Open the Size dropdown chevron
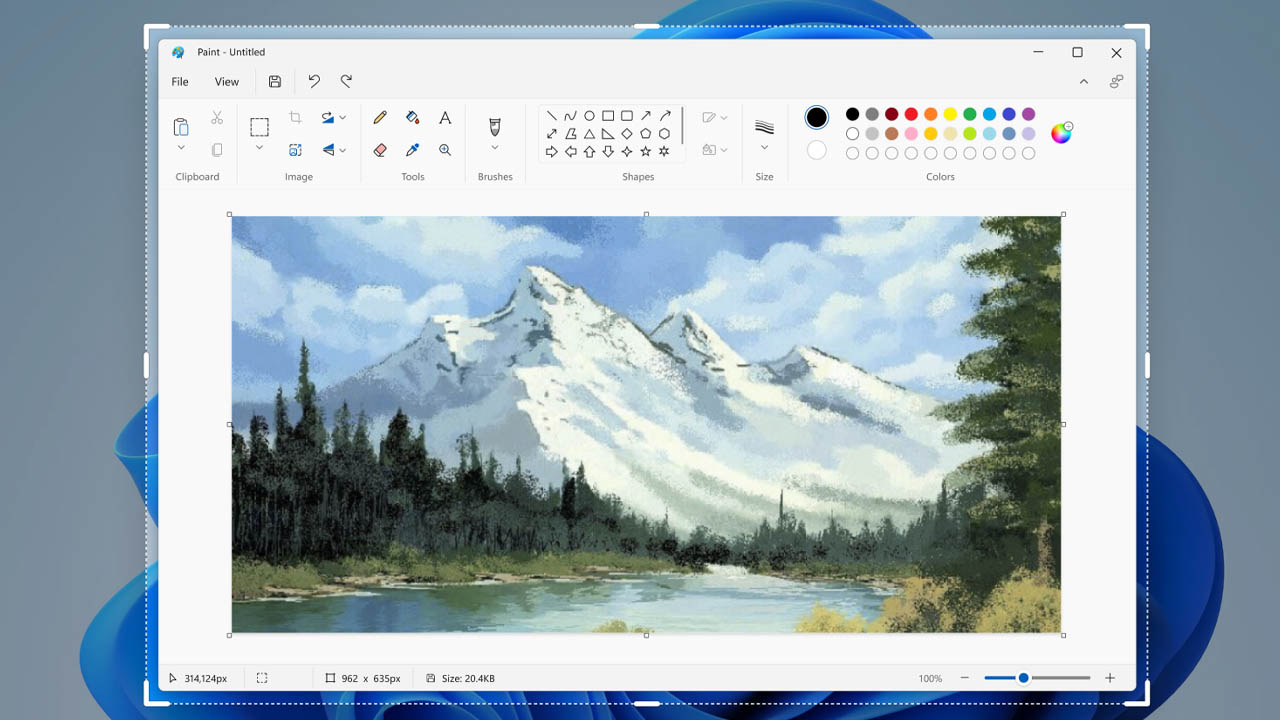 [x=765, y=146]
